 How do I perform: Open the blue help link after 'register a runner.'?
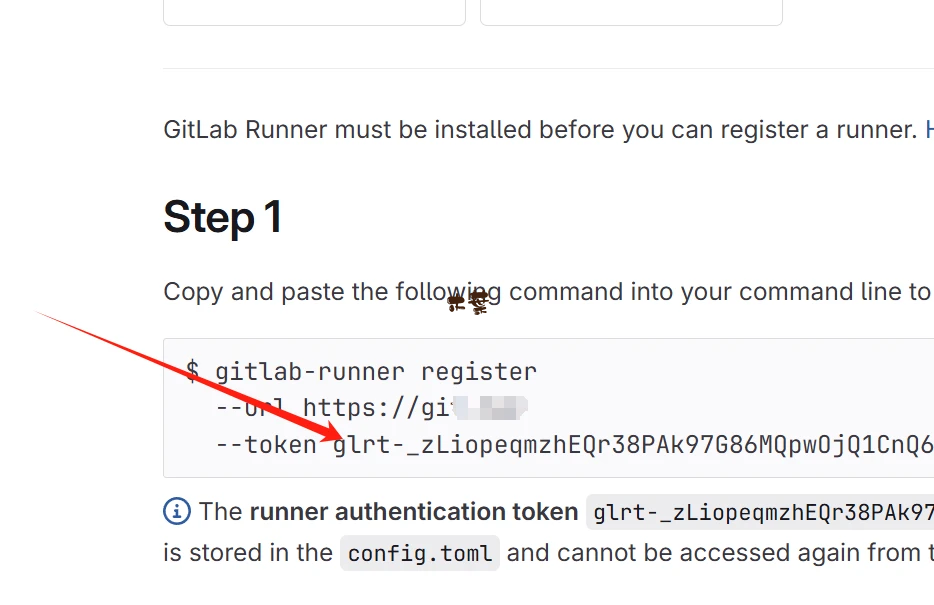[929, 129]
